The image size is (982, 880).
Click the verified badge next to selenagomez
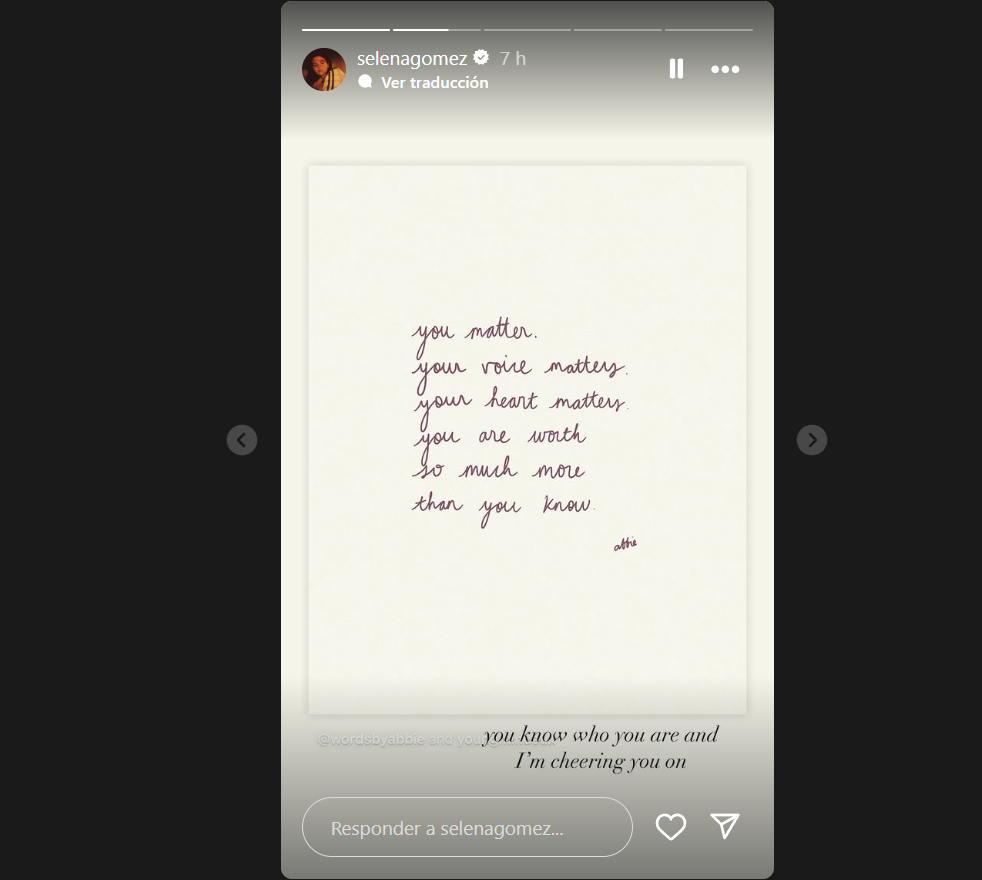pyautogui.click(x=481, y=58)
